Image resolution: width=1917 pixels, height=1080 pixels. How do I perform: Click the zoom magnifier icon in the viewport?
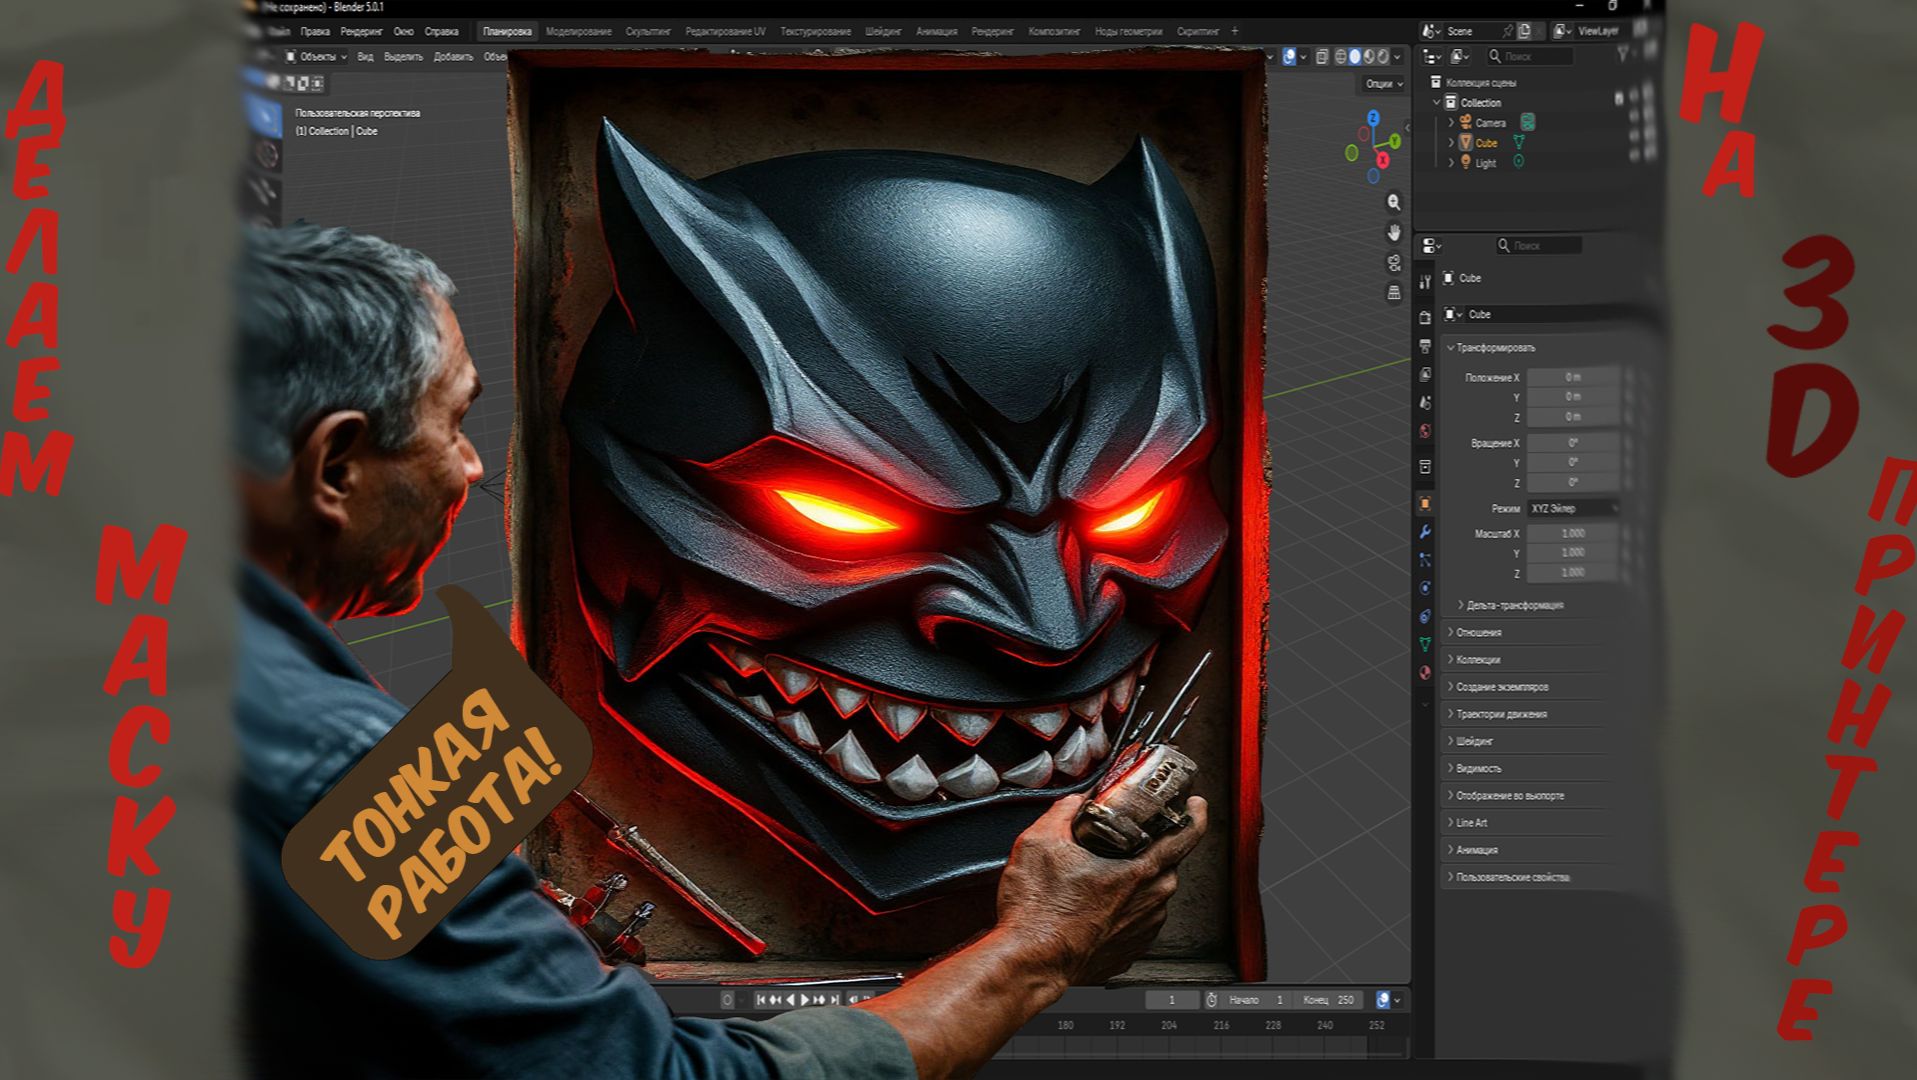click(x=1394, y=203)
